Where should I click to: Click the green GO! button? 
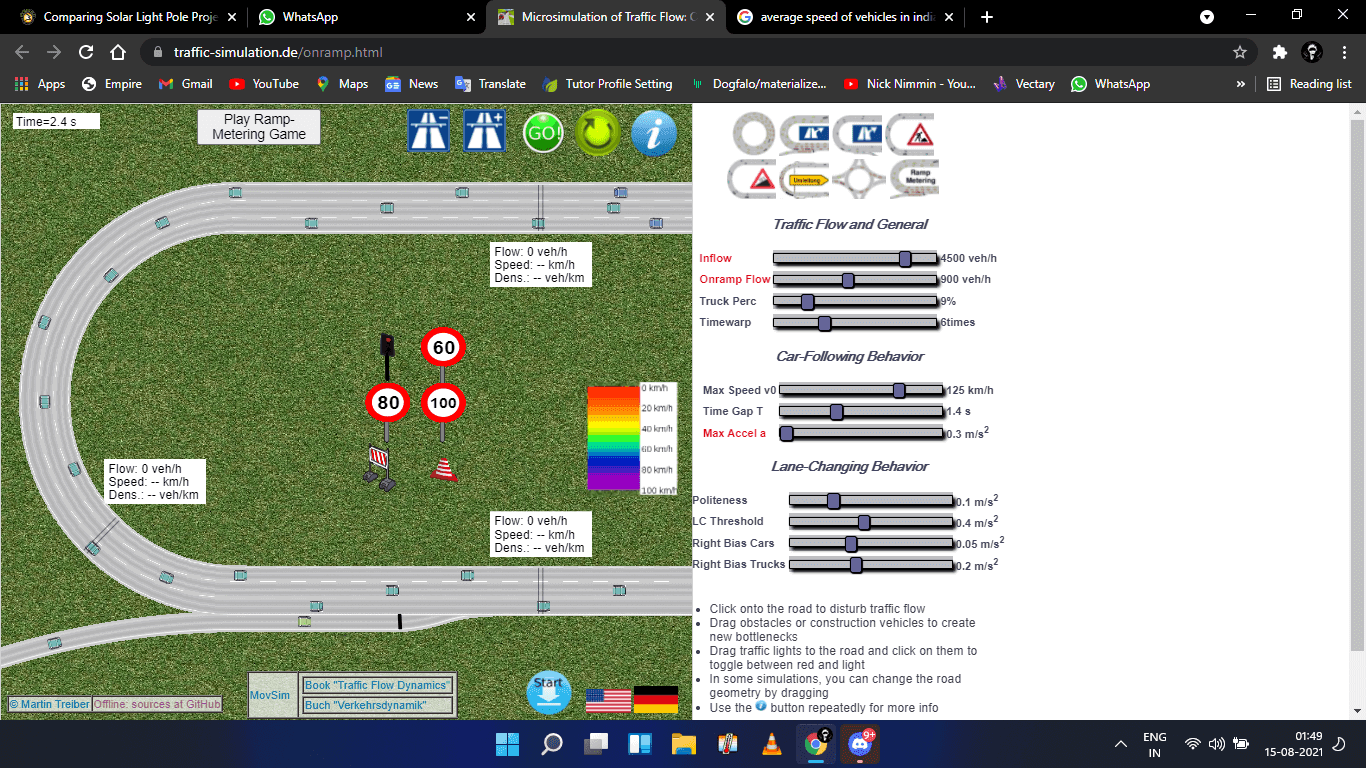[x=543, y=132]
